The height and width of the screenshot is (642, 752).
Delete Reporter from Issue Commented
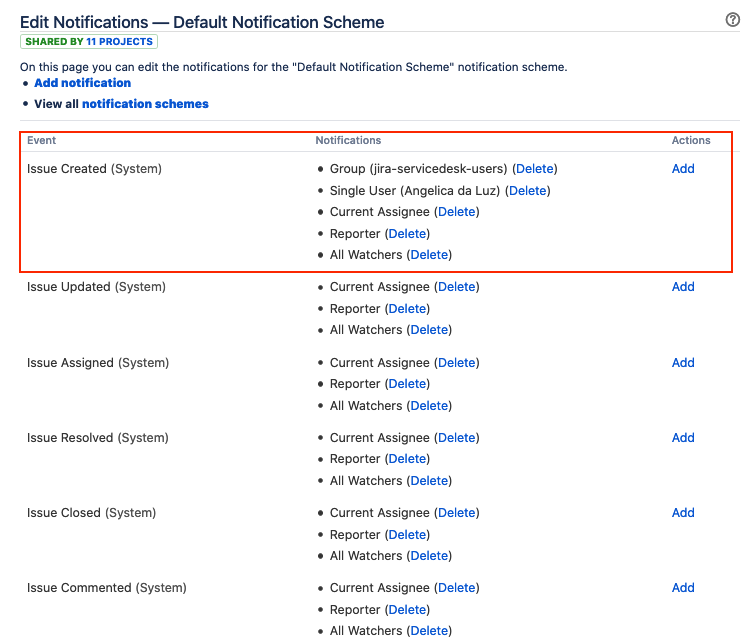point(407,610)
